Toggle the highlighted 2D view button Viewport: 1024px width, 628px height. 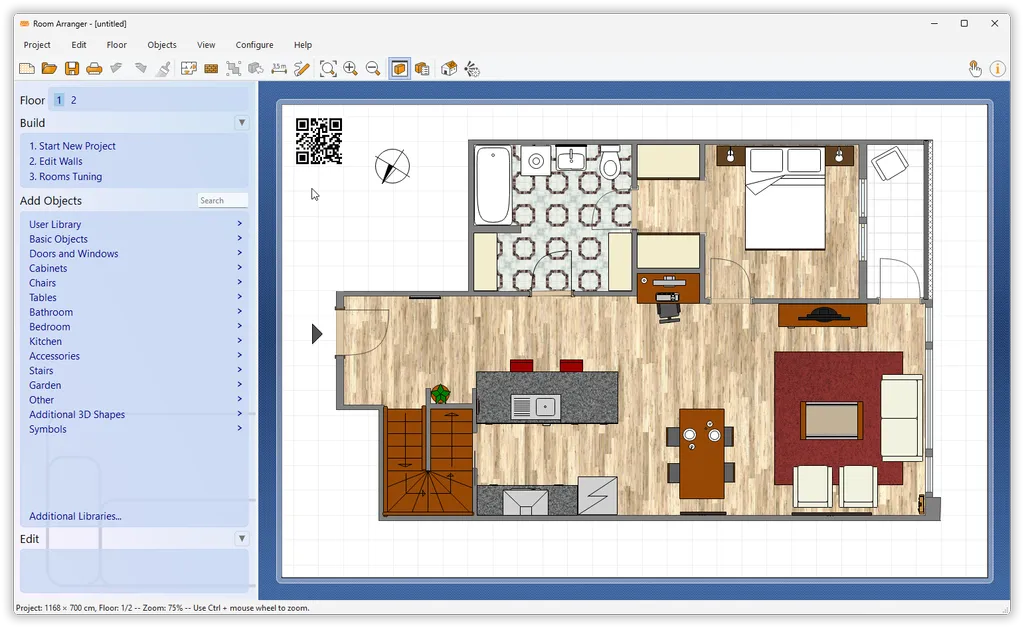coord(400,69)
